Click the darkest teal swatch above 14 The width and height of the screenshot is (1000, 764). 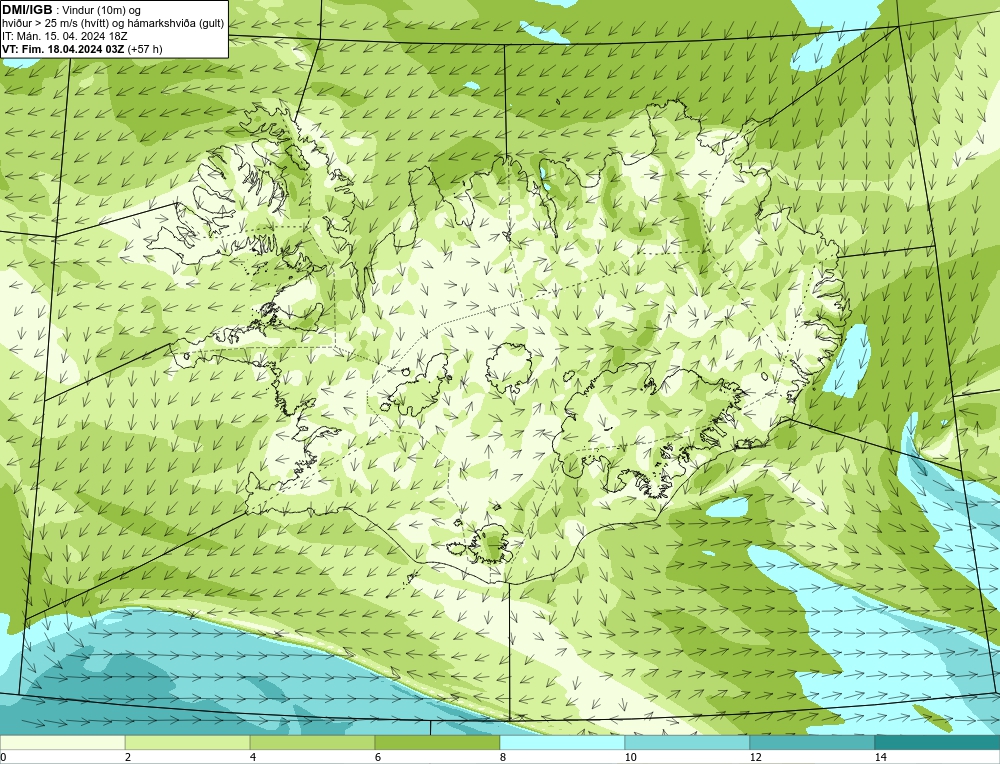click(938, 742)
